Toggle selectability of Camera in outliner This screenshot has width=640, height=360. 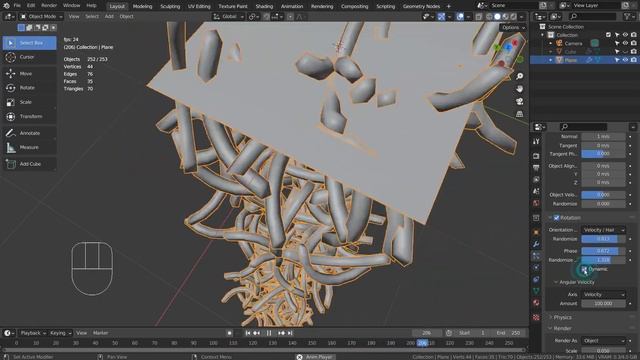617,43
